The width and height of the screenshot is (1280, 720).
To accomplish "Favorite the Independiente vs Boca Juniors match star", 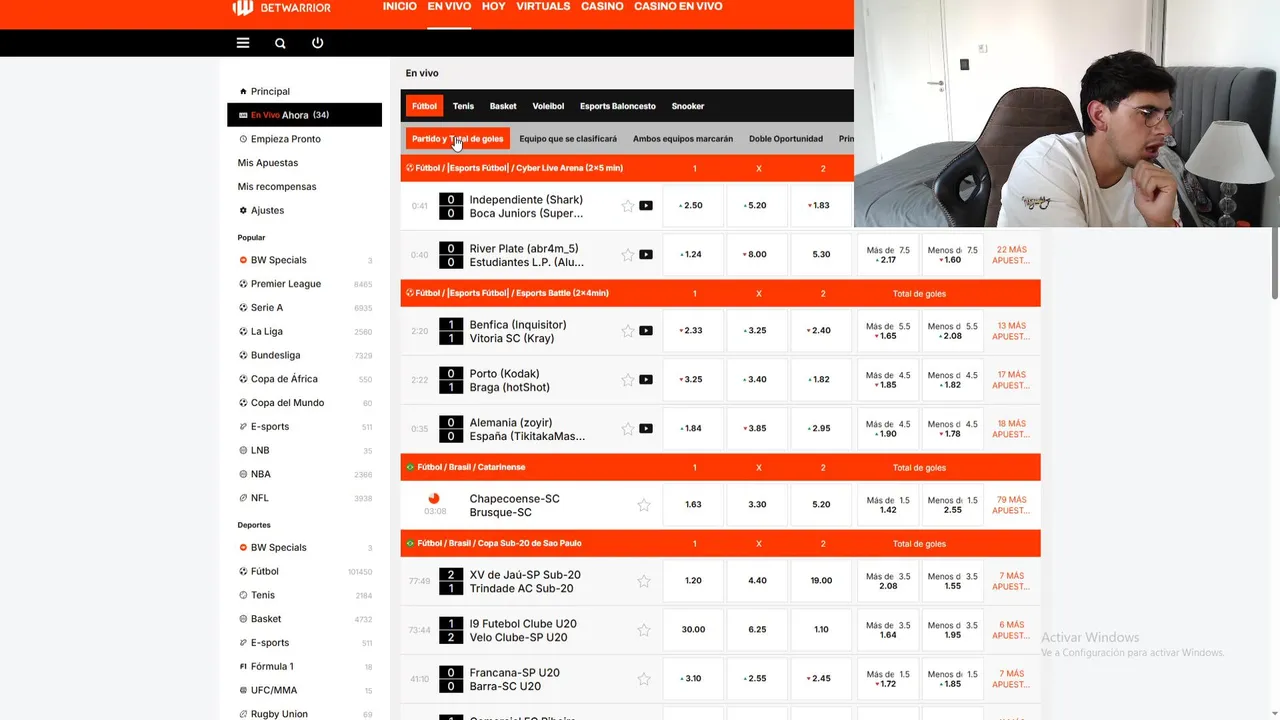I will [628, 206].
